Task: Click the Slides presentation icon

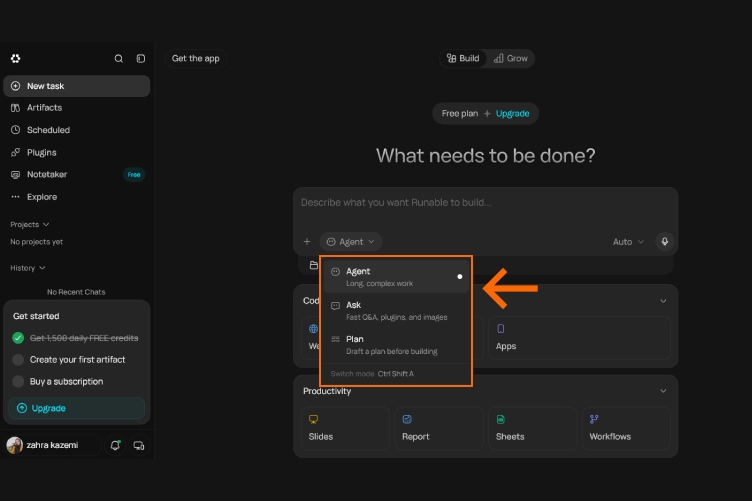Action: (313, 419)
